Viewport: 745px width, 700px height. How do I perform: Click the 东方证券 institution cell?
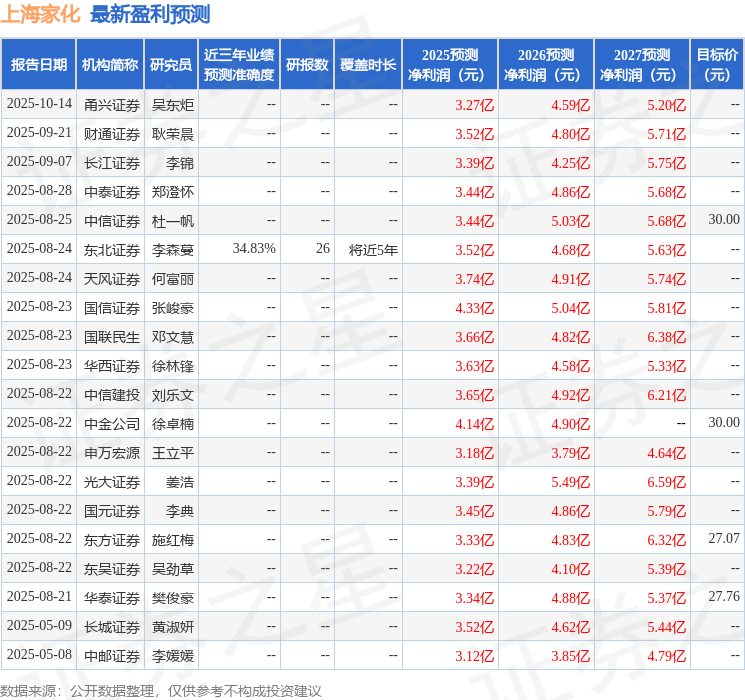(112, 540)
